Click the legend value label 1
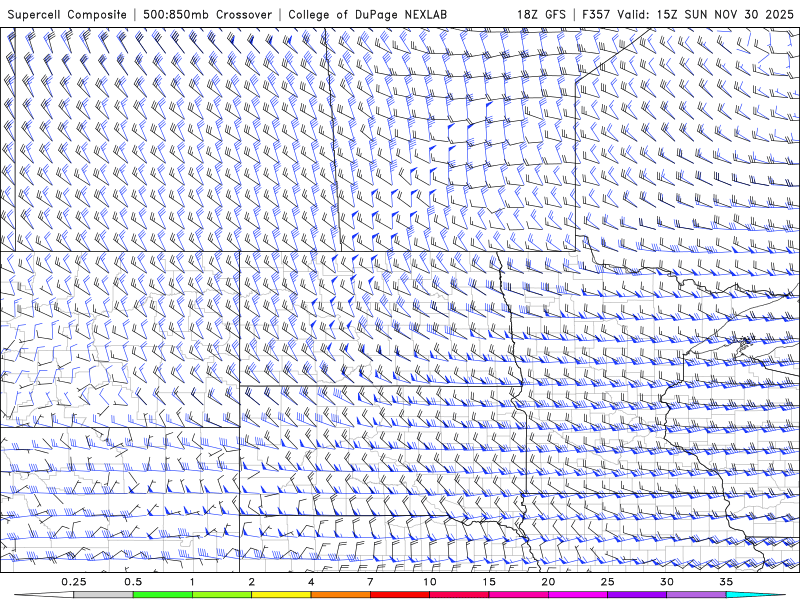The image size is (800, 600). (x=192, y=582)
